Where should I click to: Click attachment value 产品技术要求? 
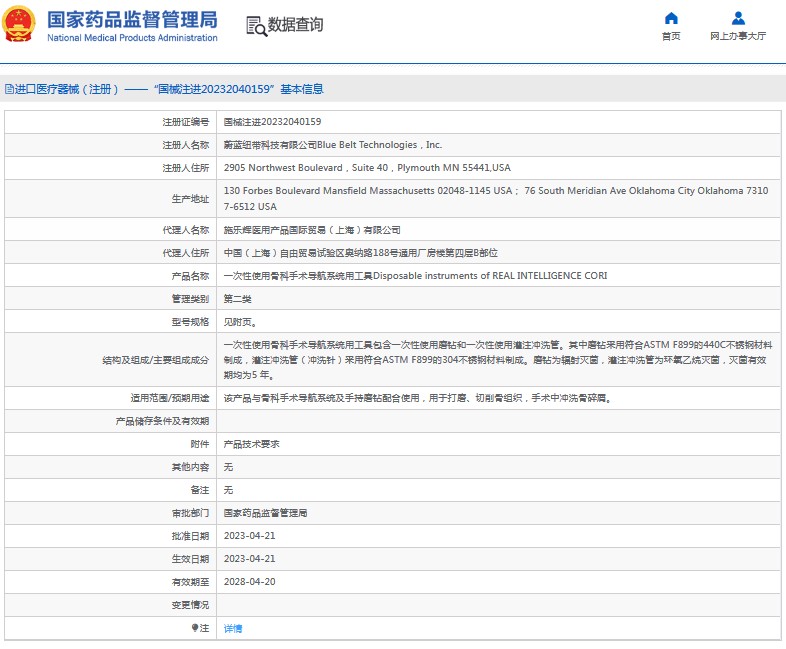coord(252,444)
